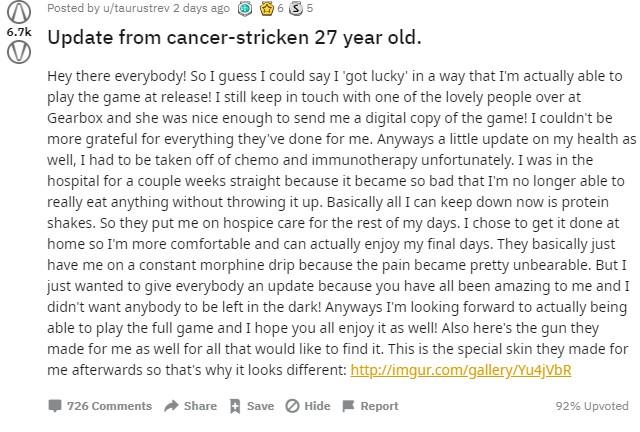
Task: Click the post title text
Action: (234, 38)
